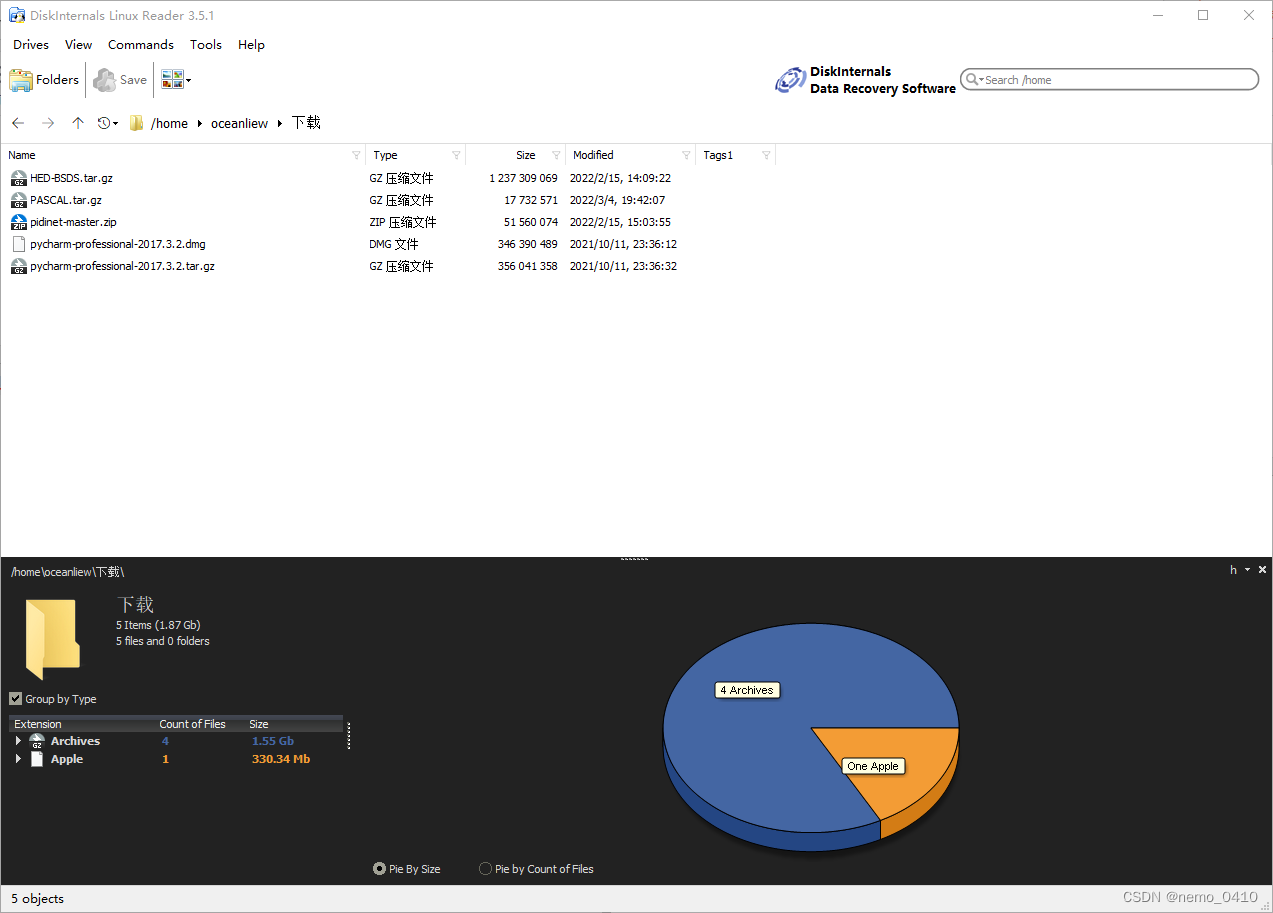This screenshot has width=1273, height=913.
Task: Select the PASCAL.tar.gz archive icon
Action: tap(19, 200)
